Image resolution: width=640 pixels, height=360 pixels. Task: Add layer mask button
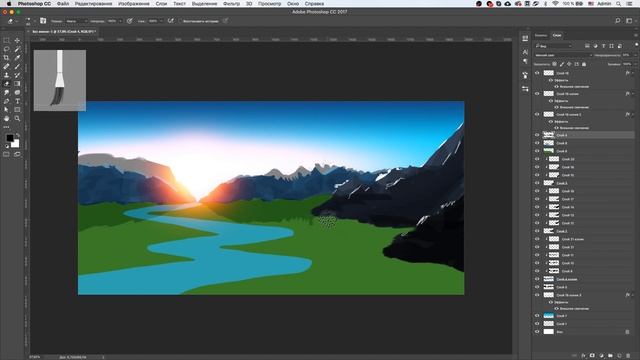(592, 356)
